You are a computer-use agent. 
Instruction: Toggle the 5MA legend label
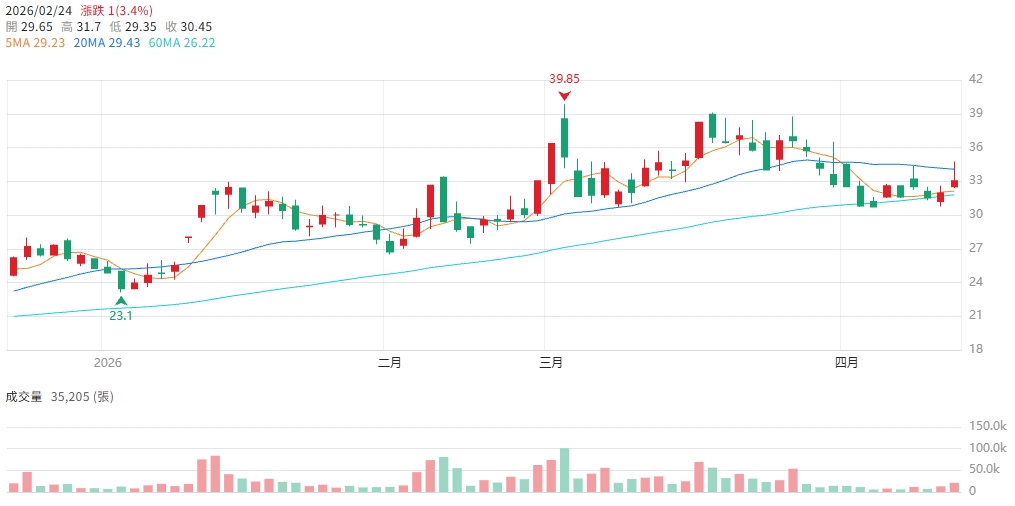coord(36,43)
